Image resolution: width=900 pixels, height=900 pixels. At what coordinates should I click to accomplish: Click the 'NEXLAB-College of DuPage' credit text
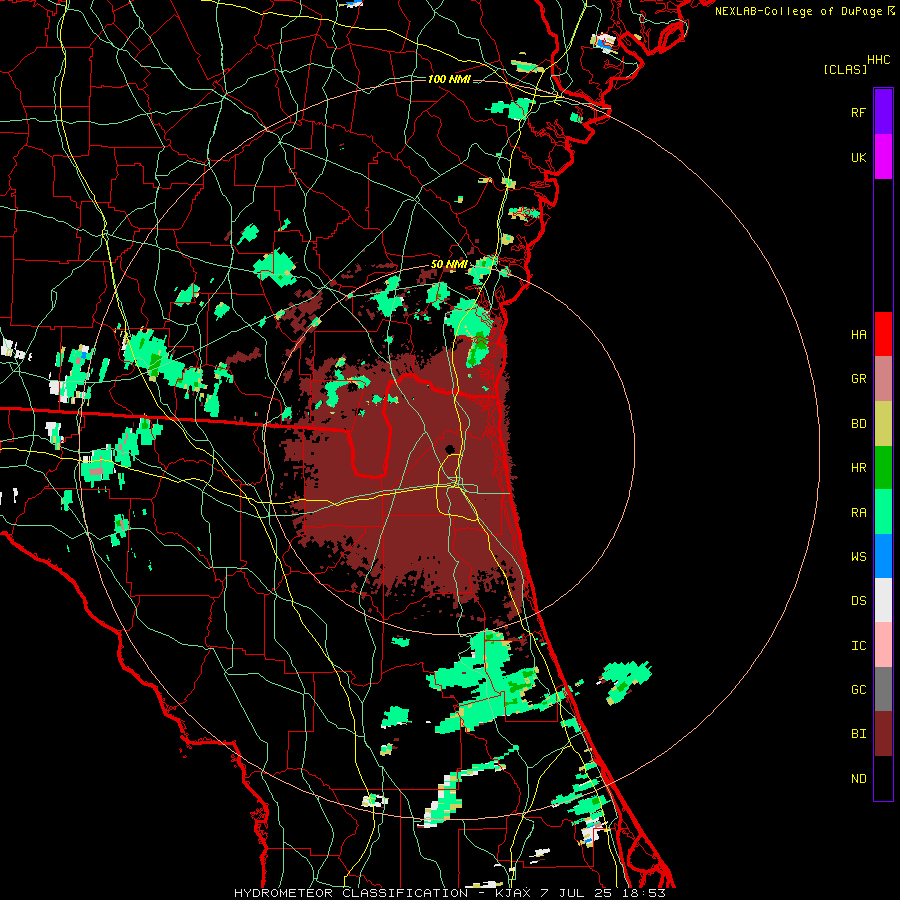click(798, 11)
